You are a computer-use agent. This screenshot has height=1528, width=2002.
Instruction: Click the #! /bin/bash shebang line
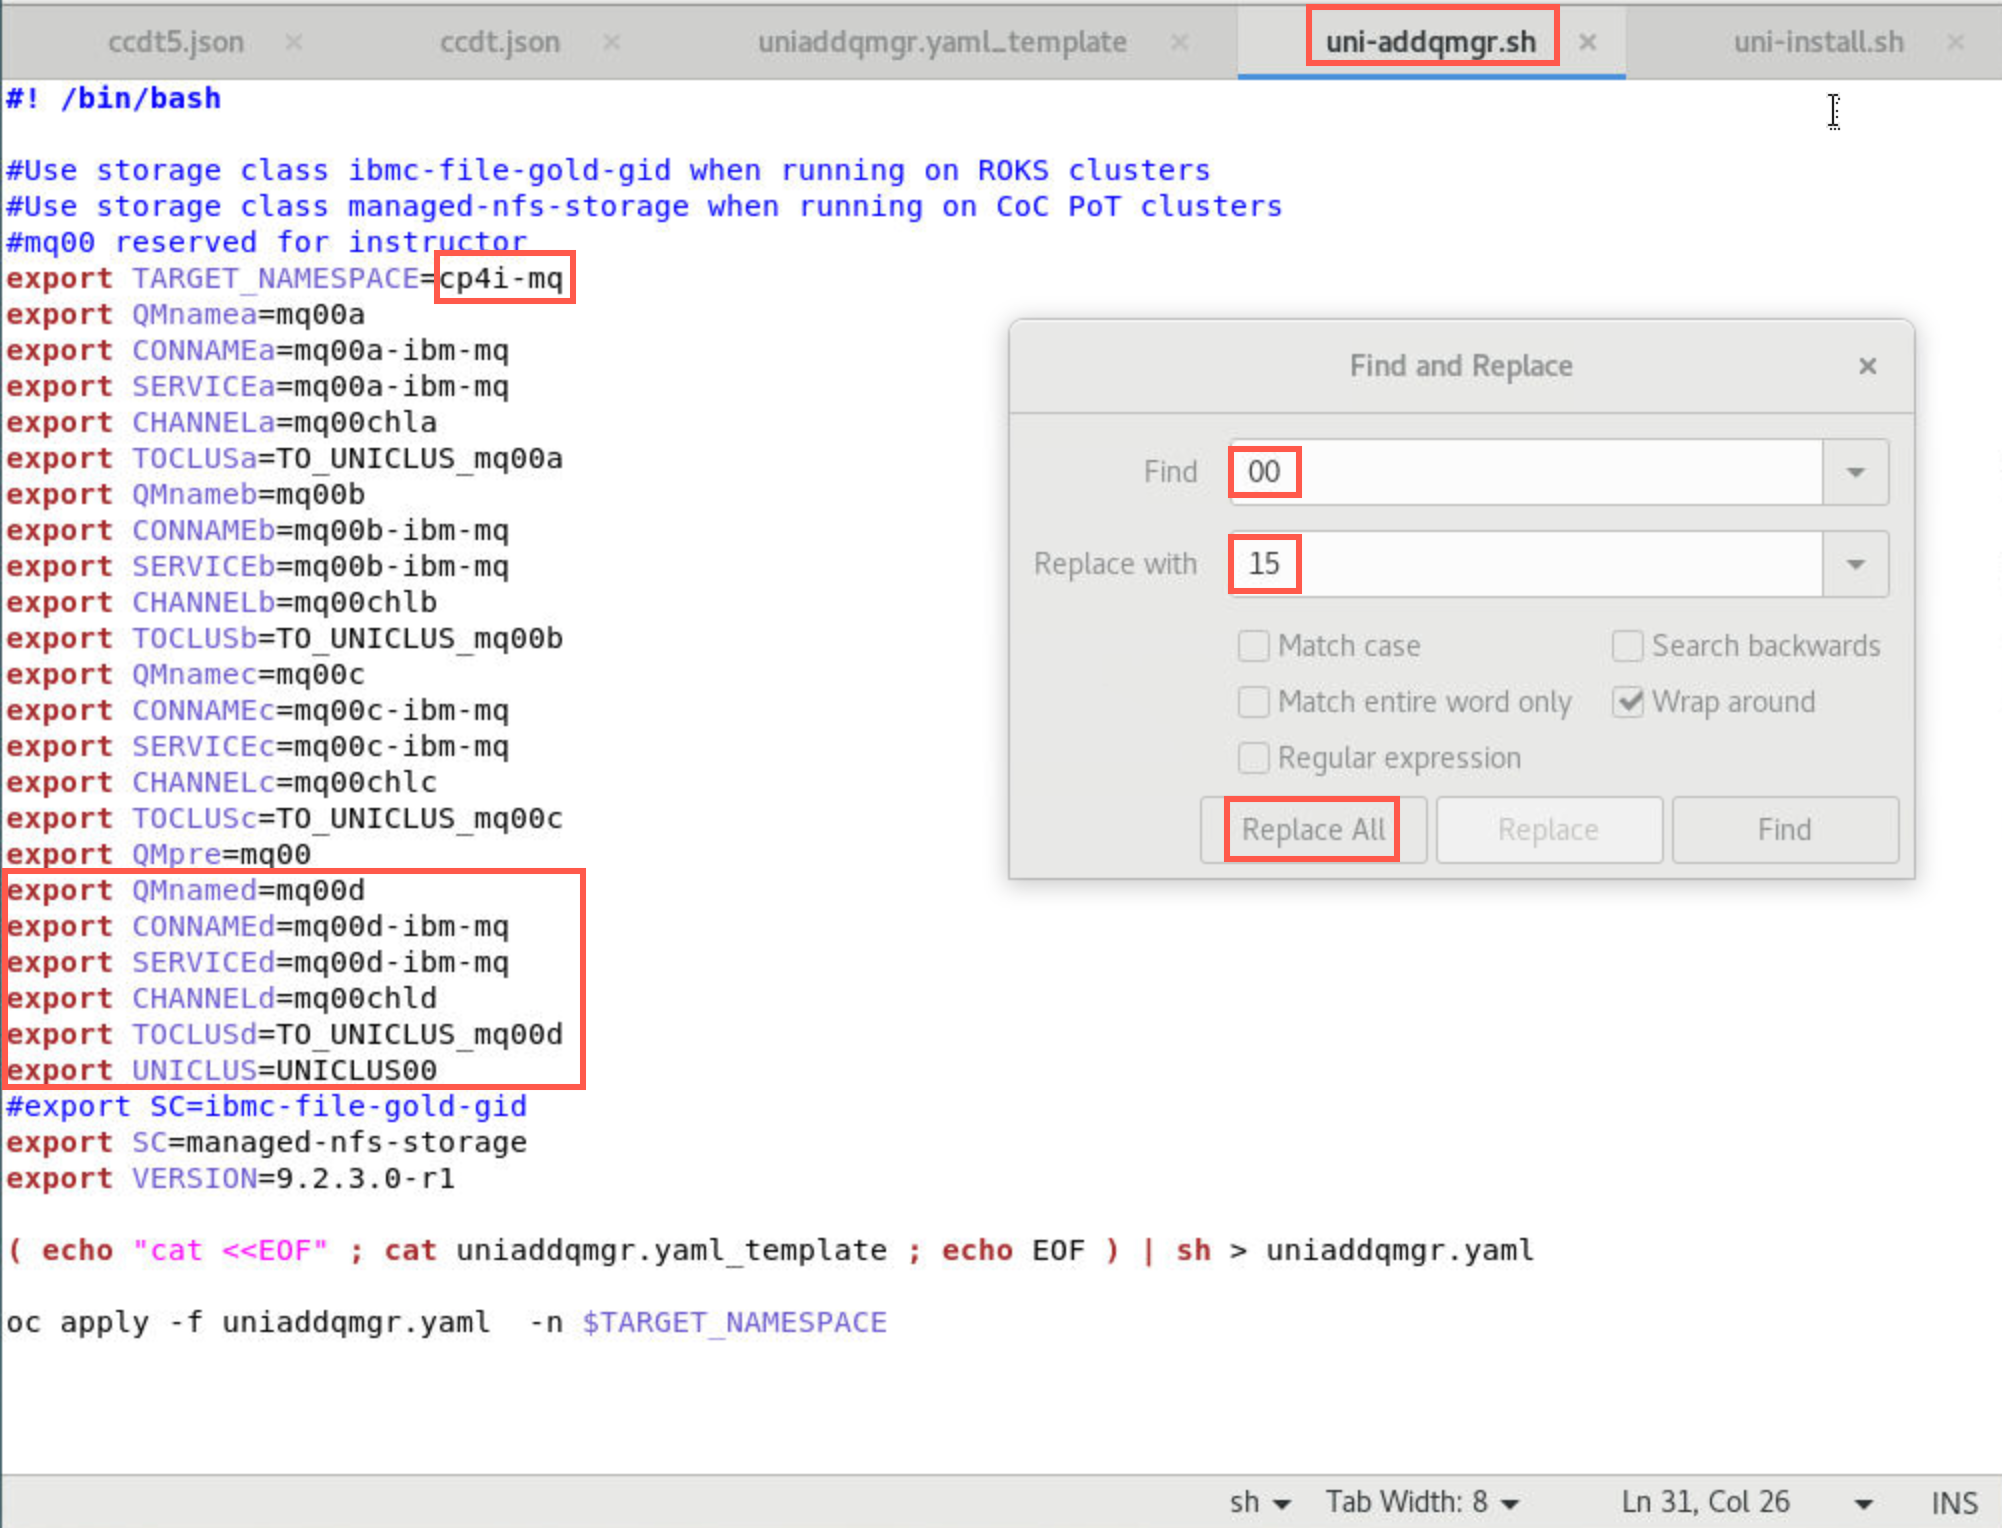pos(113,98)
